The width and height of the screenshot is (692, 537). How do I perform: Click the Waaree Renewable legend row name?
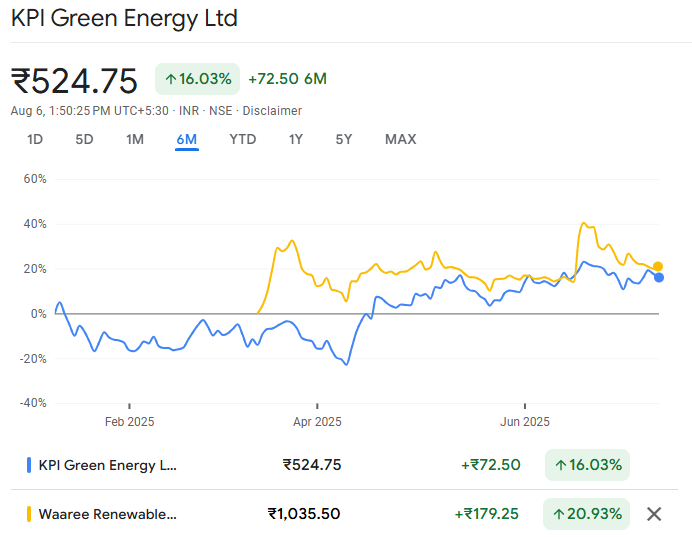tap(108, 514)
